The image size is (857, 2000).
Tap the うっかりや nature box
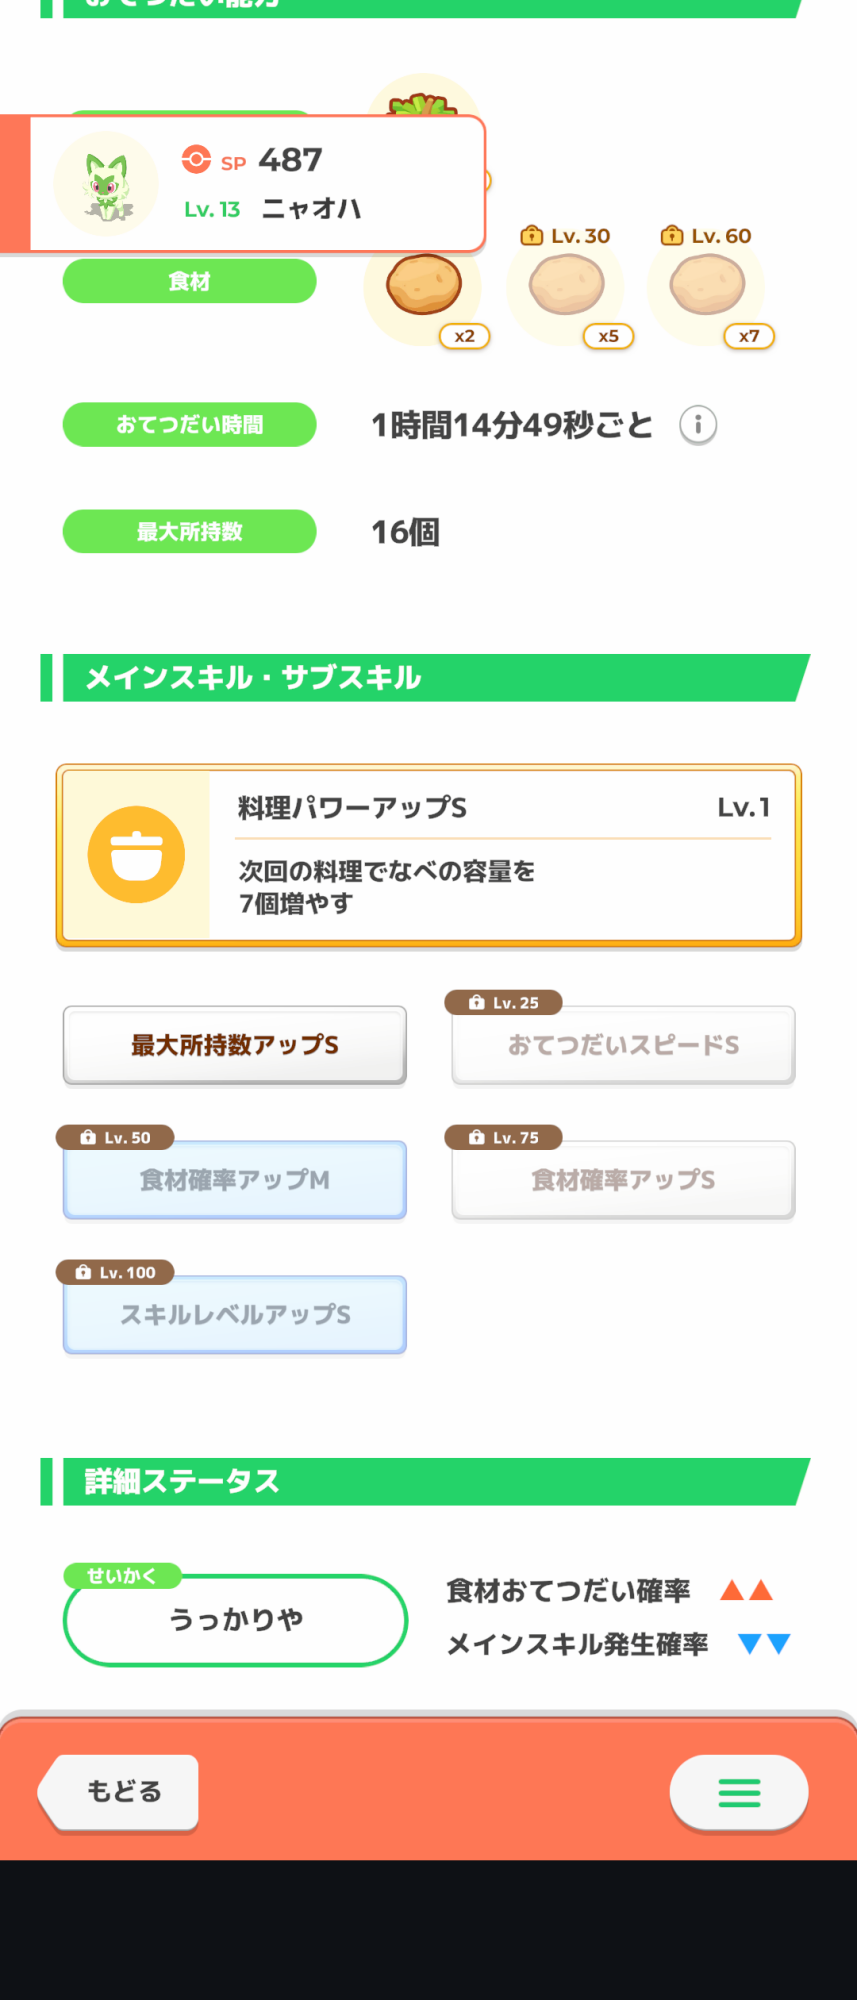coord(235,1620)
